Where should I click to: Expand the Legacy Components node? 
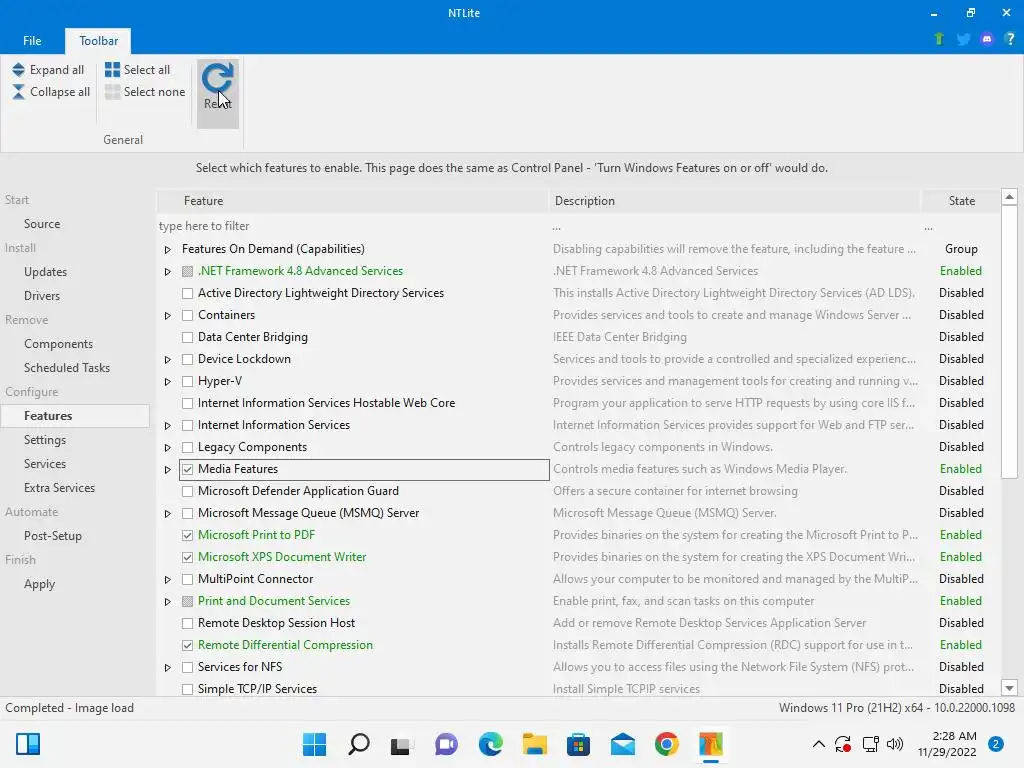[168, 448]
